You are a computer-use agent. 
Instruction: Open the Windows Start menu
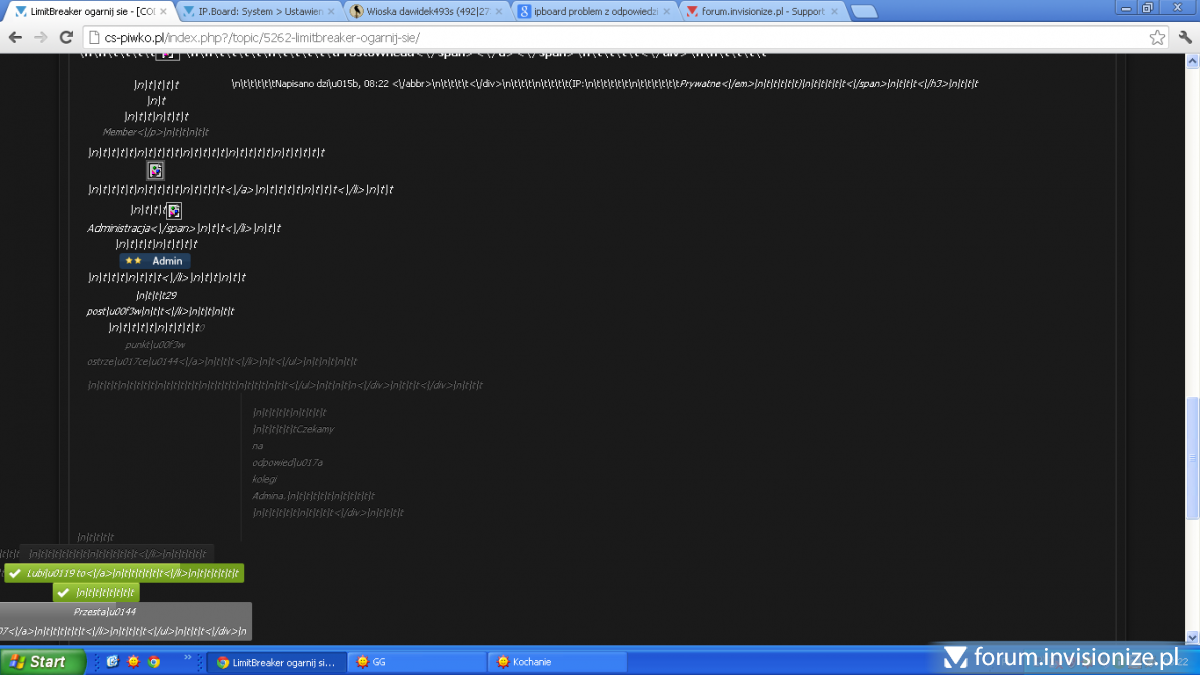pos(42,662)
